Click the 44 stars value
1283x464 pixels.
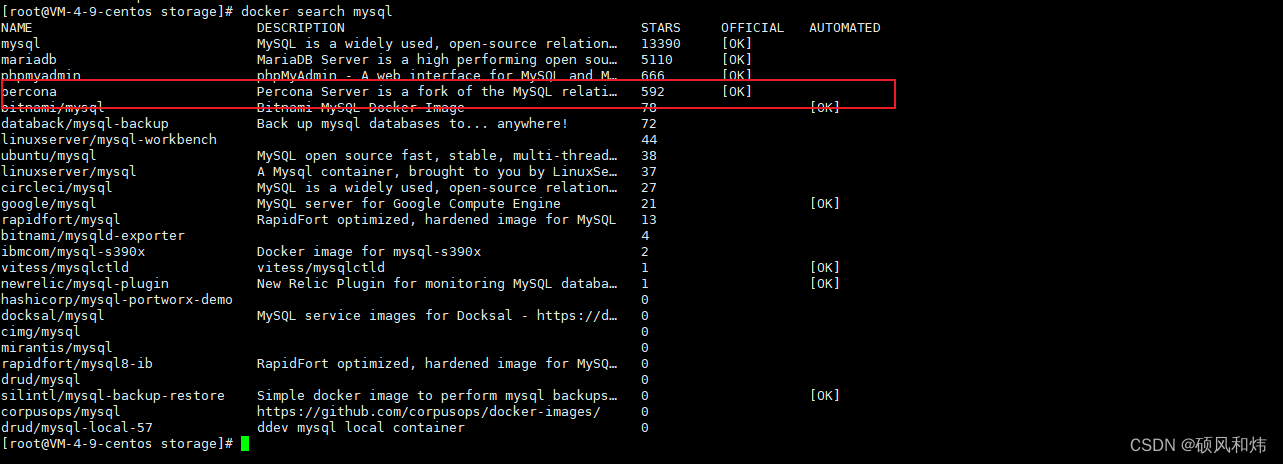coord(649,140)
